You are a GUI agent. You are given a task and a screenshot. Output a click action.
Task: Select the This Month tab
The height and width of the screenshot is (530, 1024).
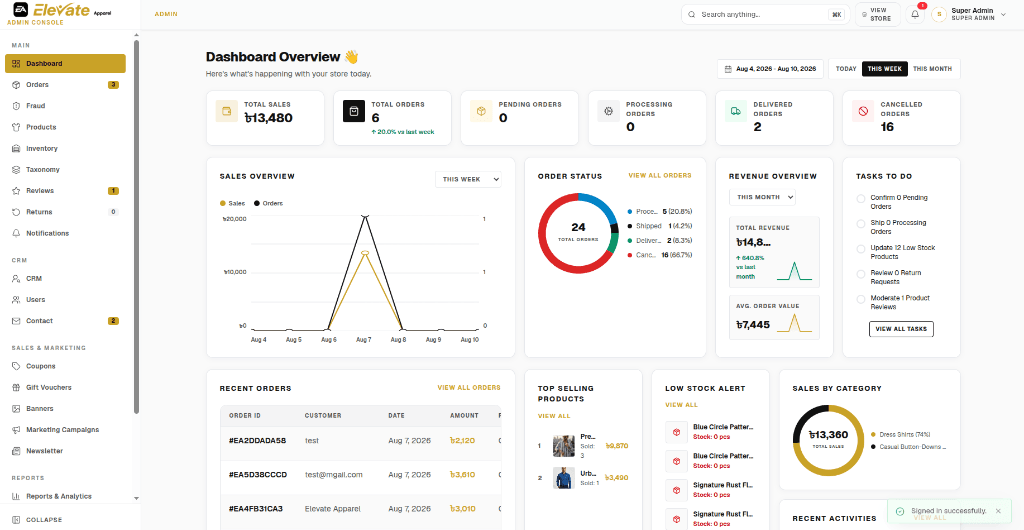[933, 69]
